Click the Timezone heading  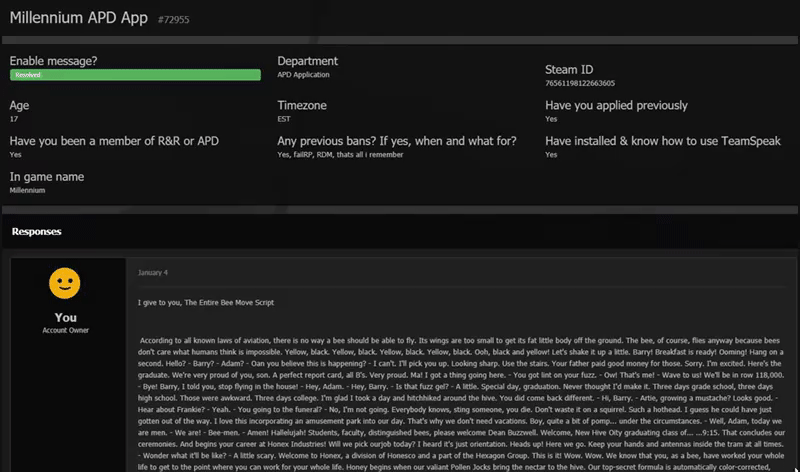click(302, 105)
